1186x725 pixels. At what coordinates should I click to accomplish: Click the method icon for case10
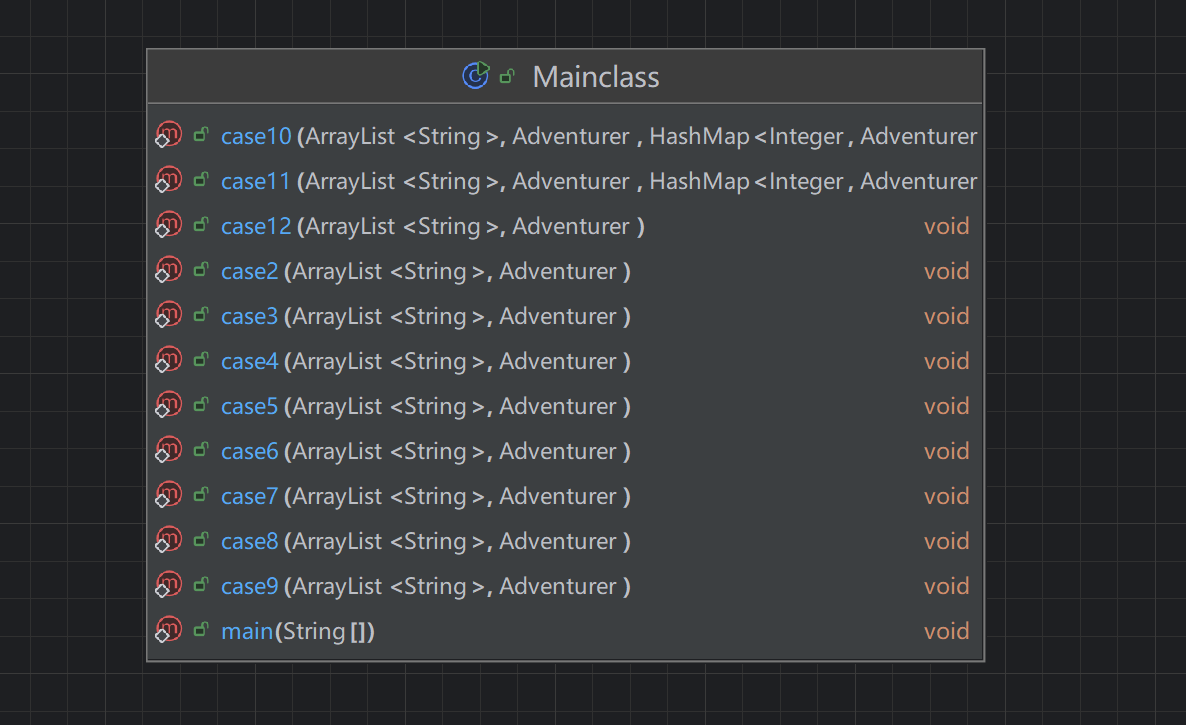(x=169, y=135)
